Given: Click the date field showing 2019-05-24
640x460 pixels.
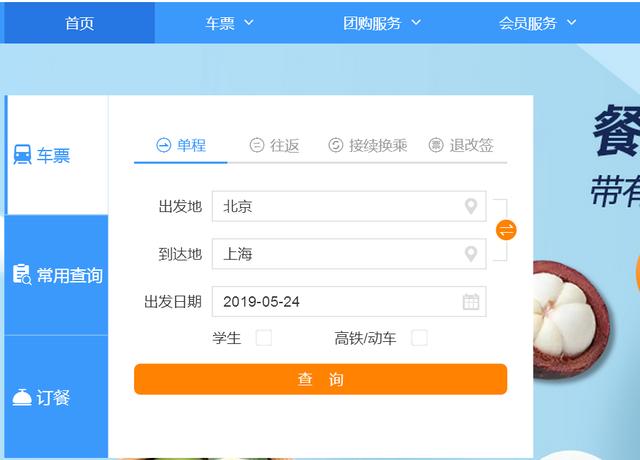Looking at the screenshot, I should tap(349, 302).
